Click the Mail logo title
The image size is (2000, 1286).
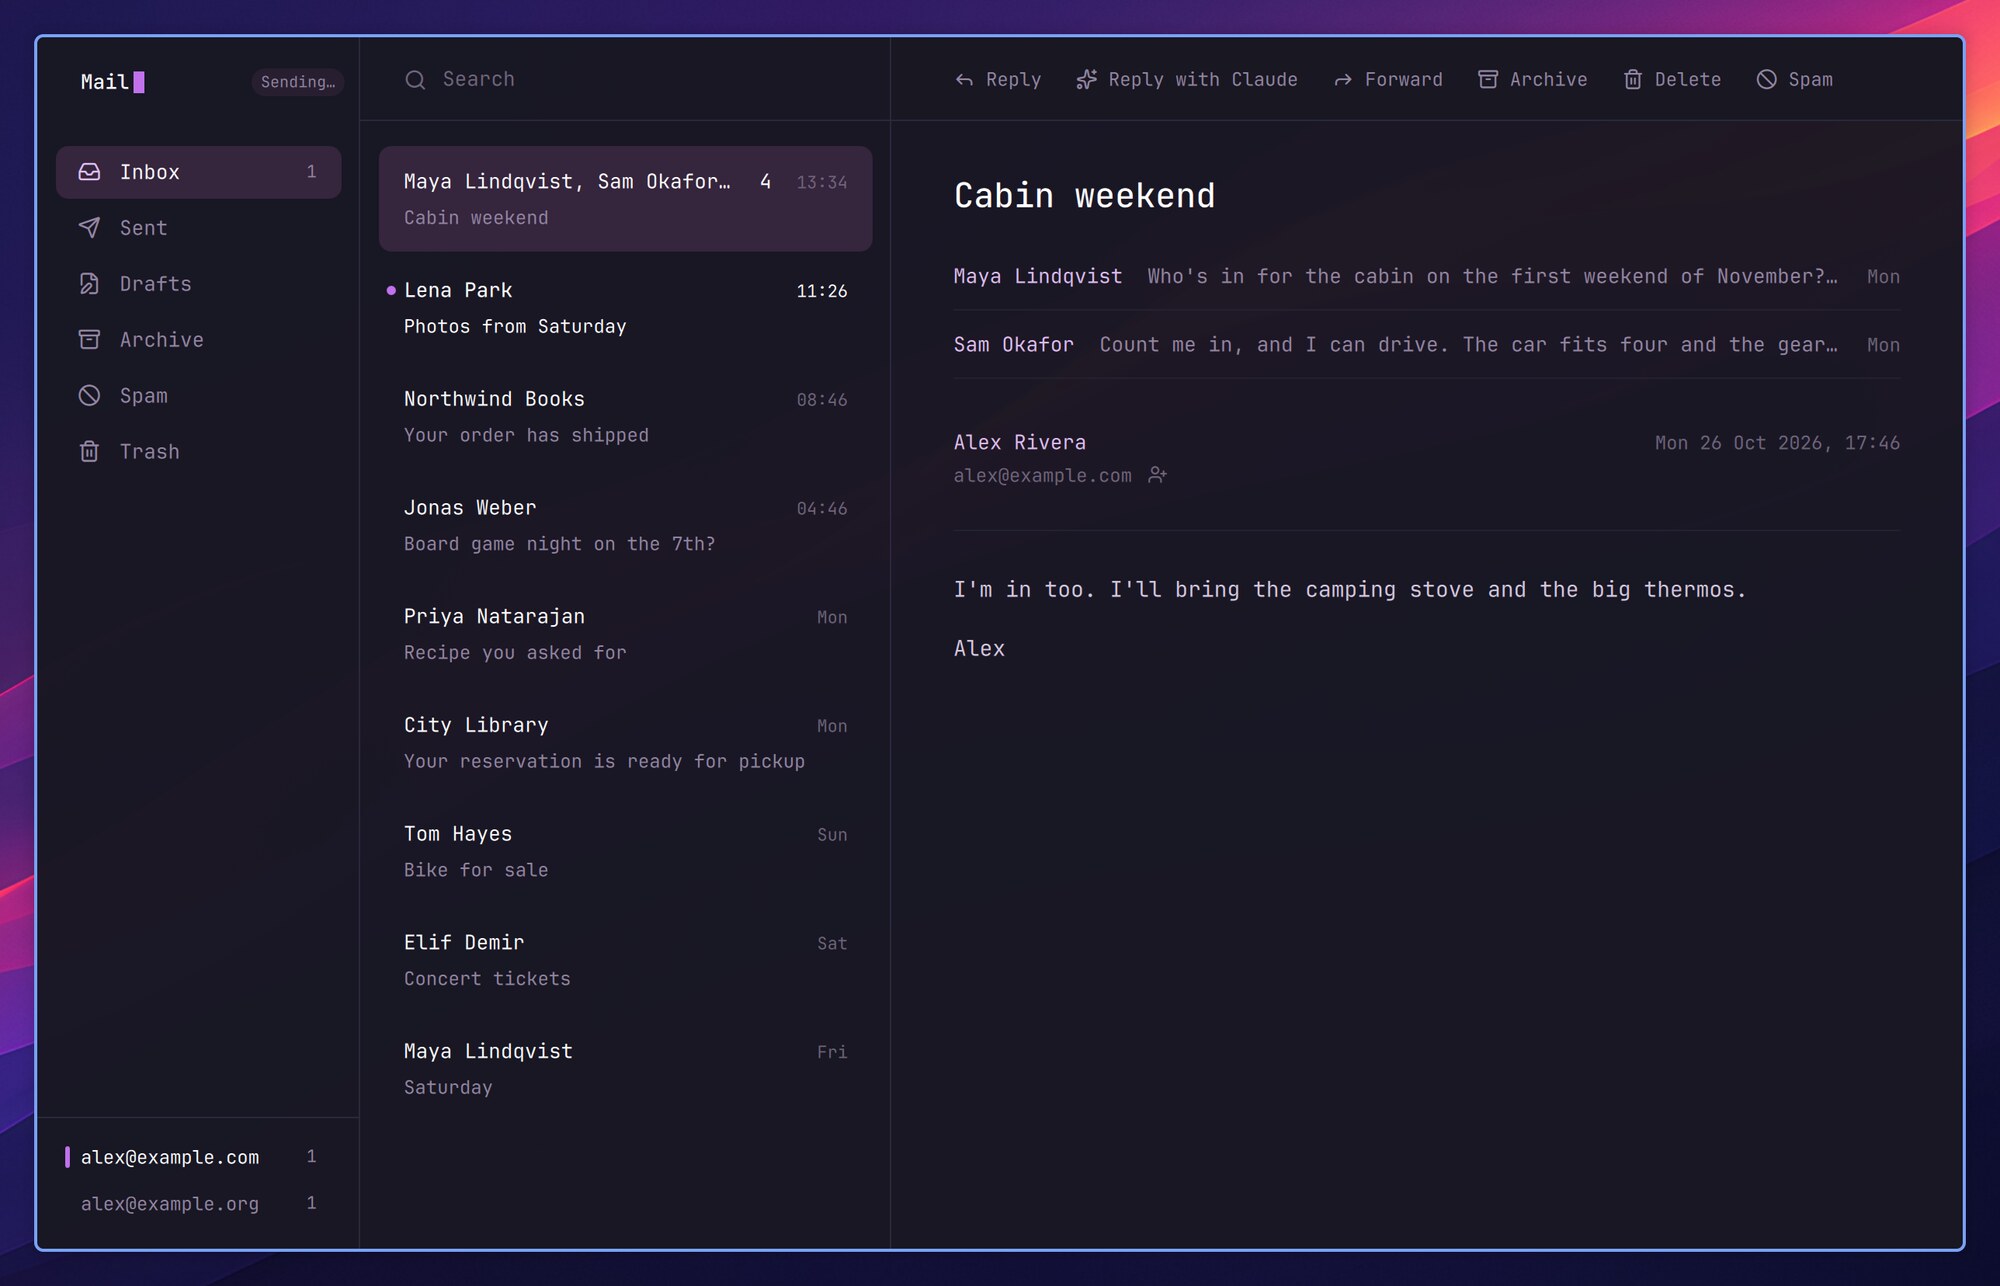(112, 82)
